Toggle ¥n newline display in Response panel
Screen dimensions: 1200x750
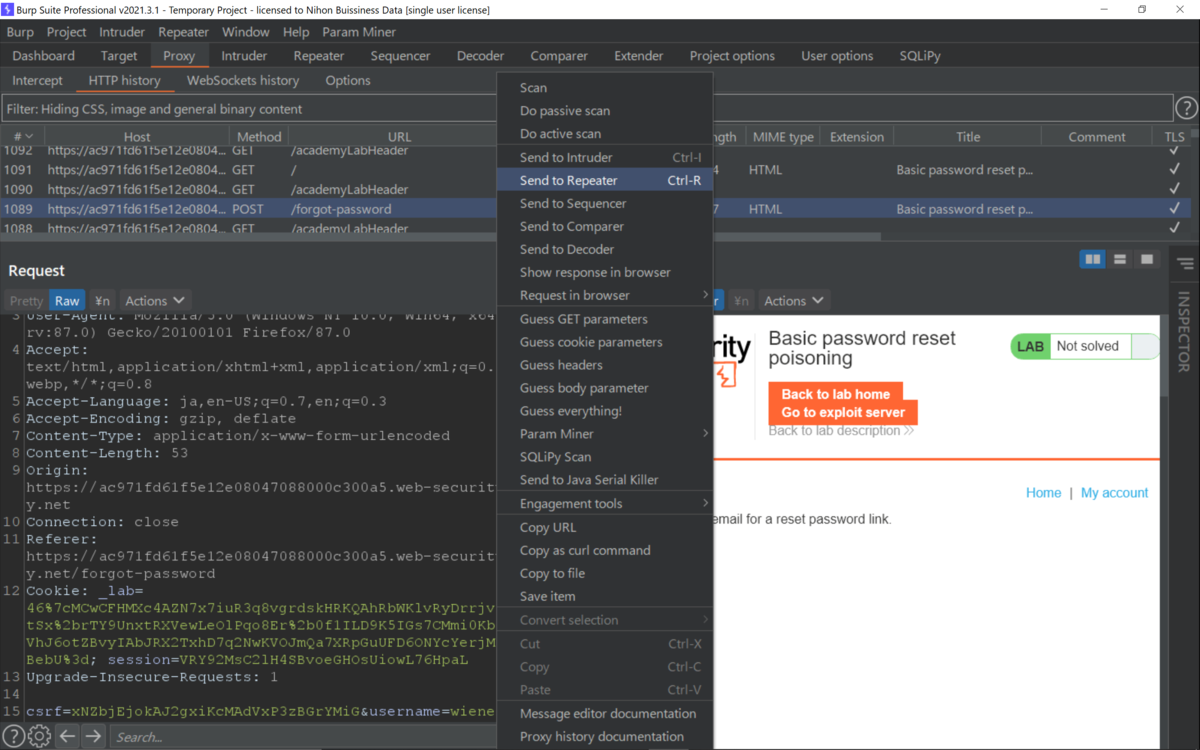pyautogui.click(x=741, y=300)
